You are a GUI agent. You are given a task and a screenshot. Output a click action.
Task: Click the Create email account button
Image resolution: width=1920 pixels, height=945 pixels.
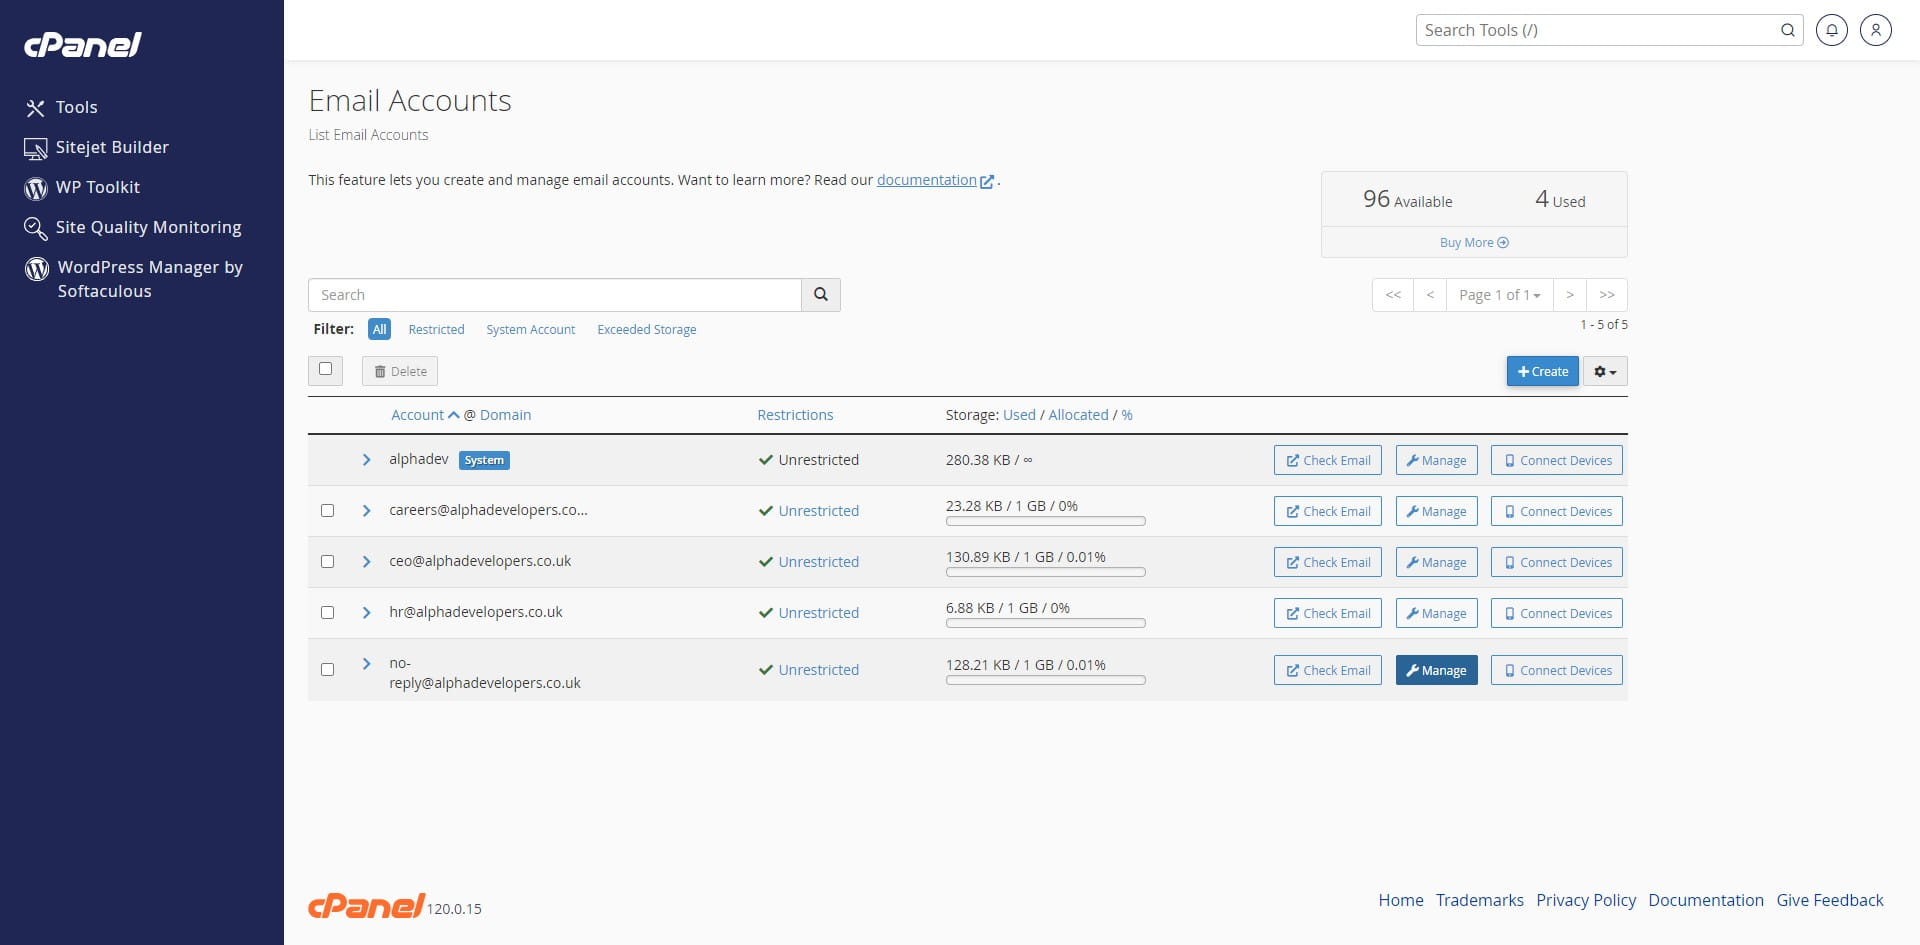coord(1542,372)
